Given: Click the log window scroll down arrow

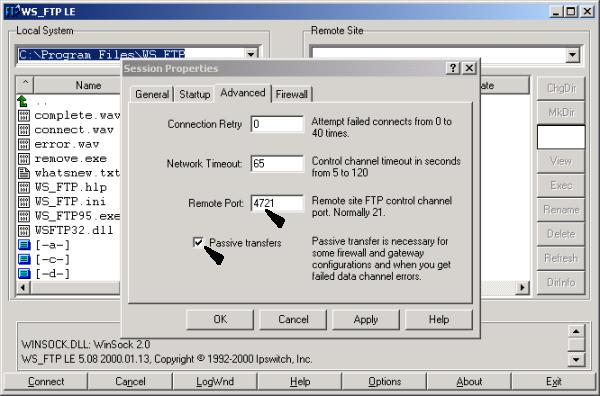Looking at the screenshot, I should (576, 360).
